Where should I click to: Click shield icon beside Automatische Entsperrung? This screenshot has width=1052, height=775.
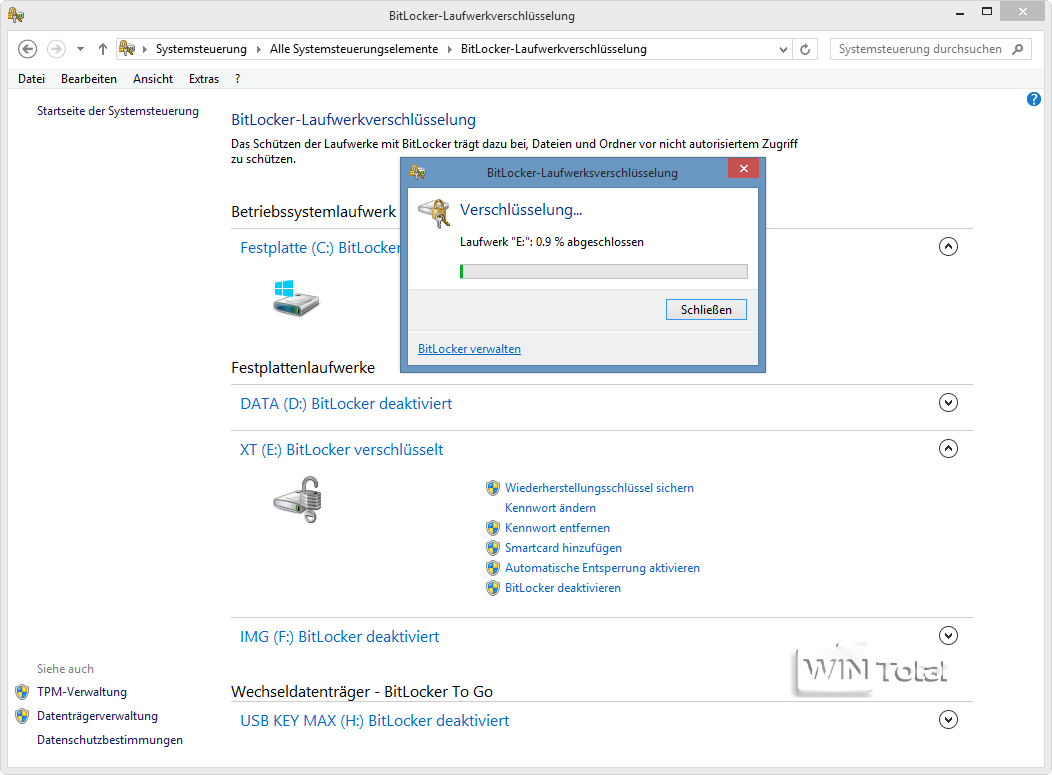493,568
